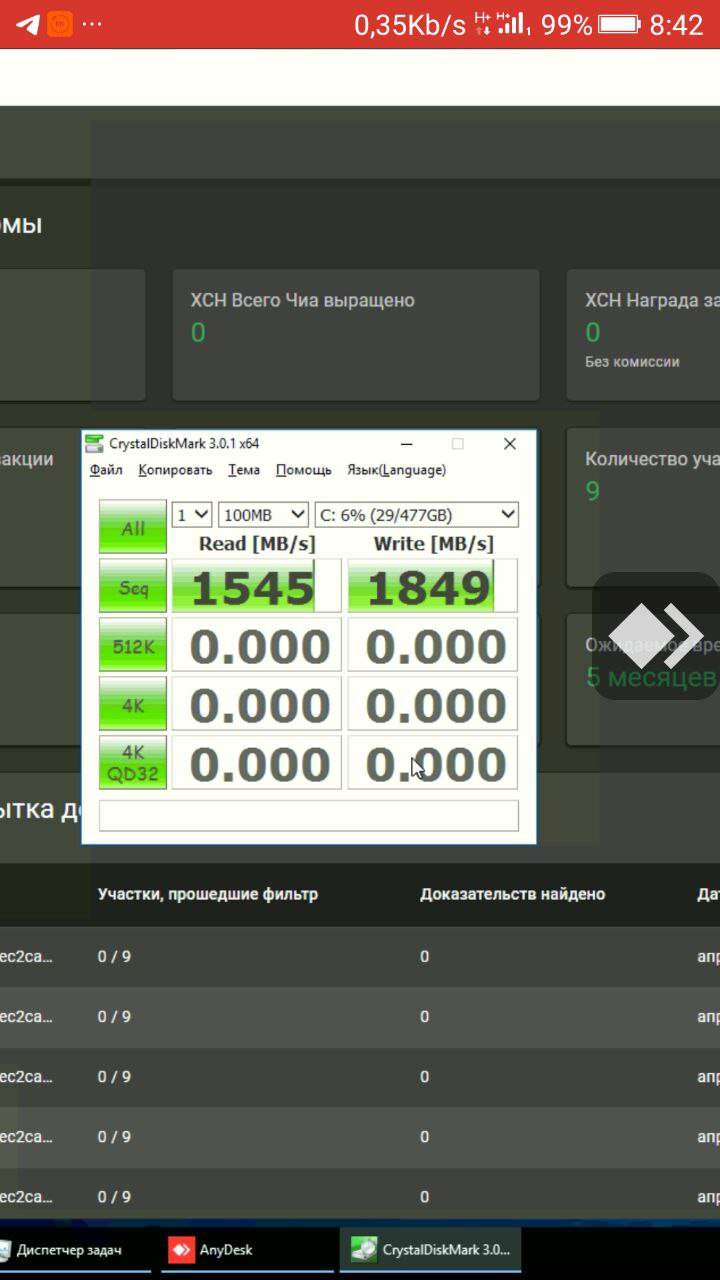Open the Язык(Language) menu
Viewport: 720px width, 1280px height.
pyautogui.click(x=396, y=470)
